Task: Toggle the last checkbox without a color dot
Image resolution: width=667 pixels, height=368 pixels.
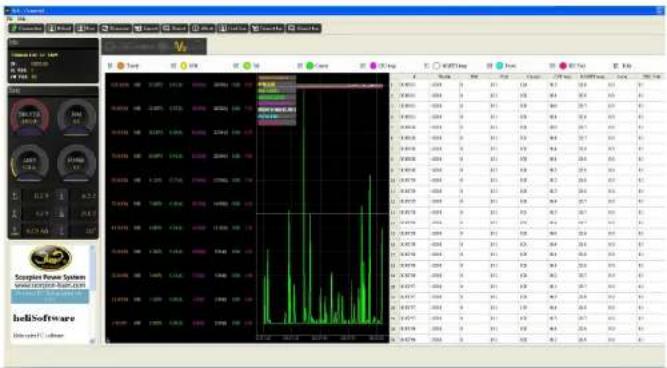Action: click(616, 66)
